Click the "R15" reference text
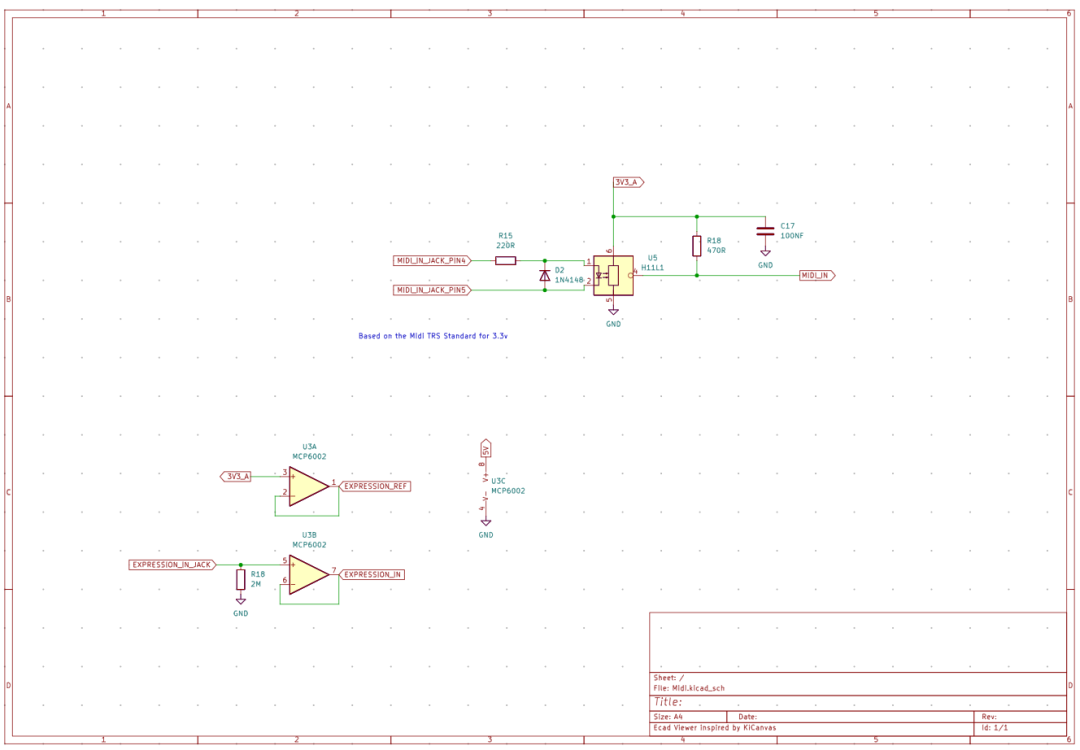This screenshot has height=750, width=1080. pyautogui.click(x=506, y=236)
